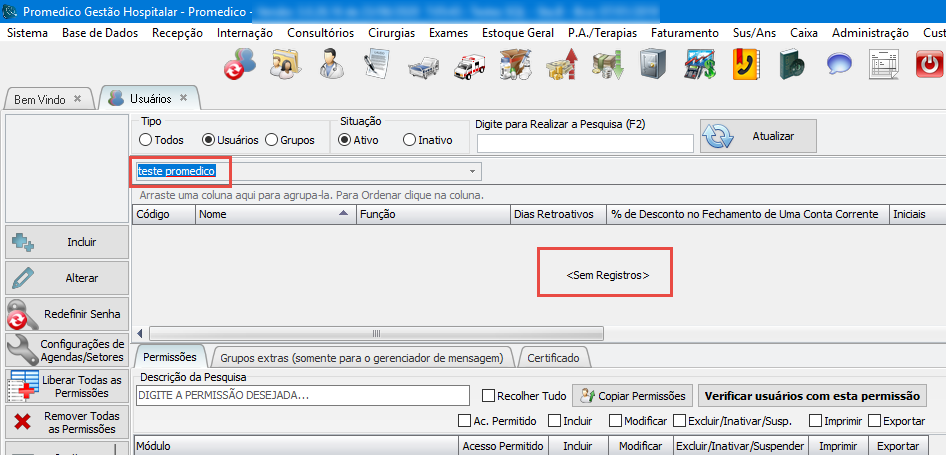Open the safe vault toolbar icon
The image size is (946, 455).
point(652,66)
